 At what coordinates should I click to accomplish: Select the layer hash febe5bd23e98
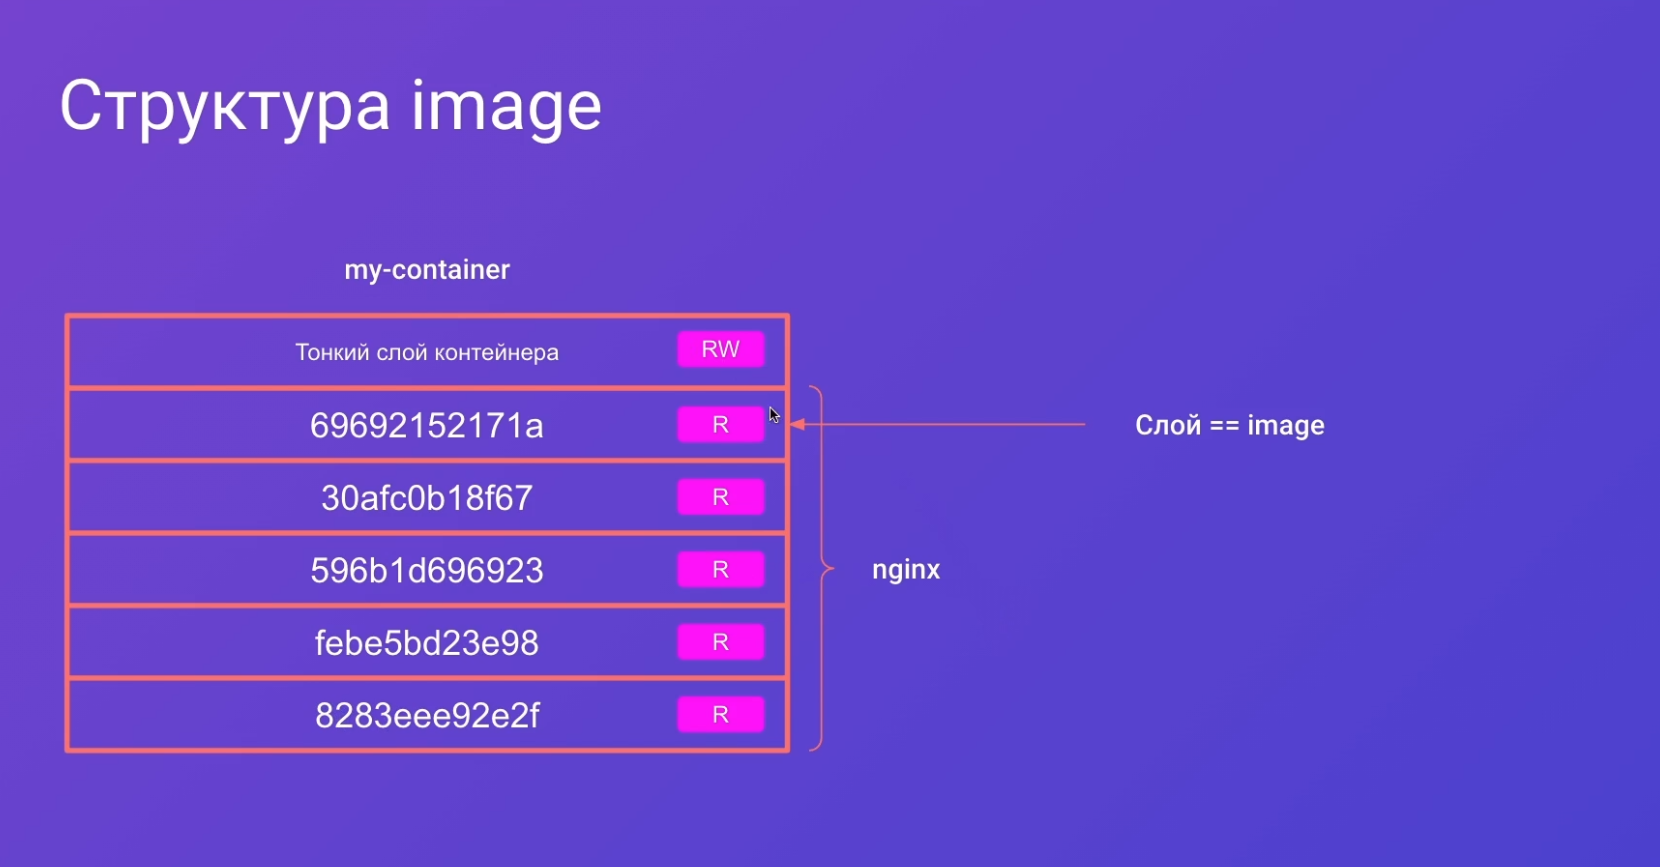coord(427,643)
